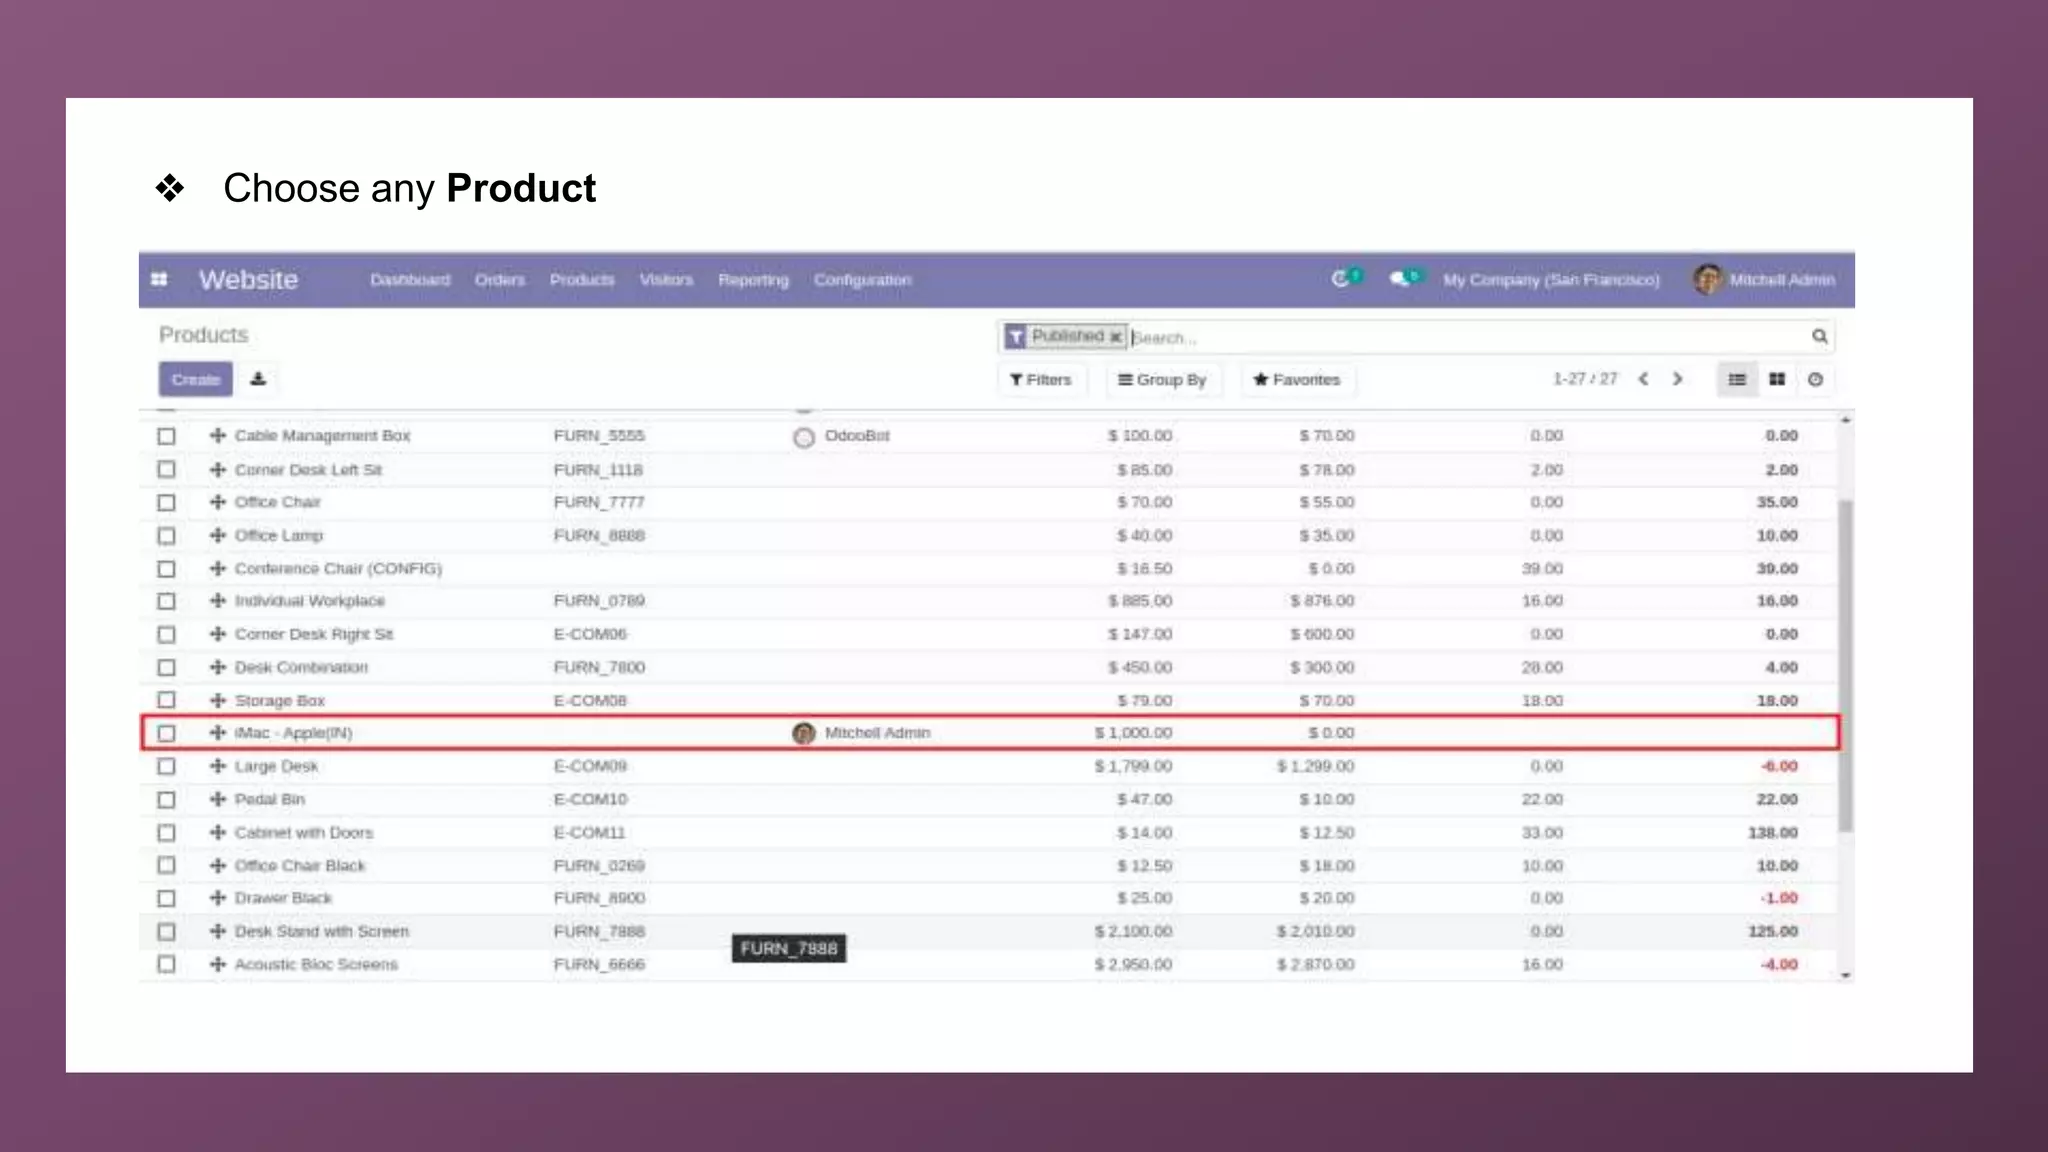Viewport: 2048px width, 1152px height.
Task: Open the apps grid menu icon
Action: (159, 280)
